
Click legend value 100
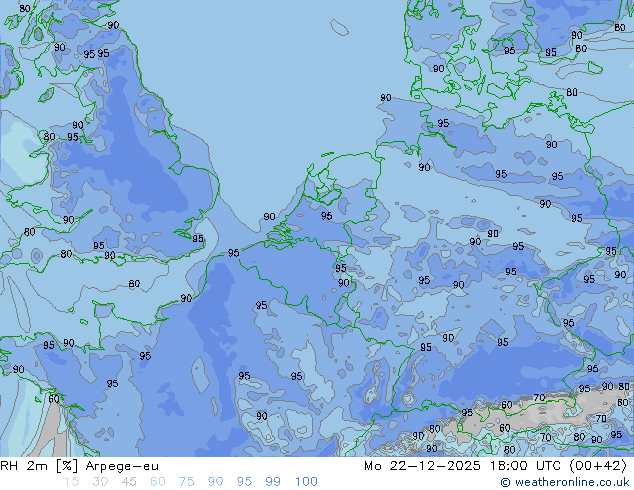point(306,482)
